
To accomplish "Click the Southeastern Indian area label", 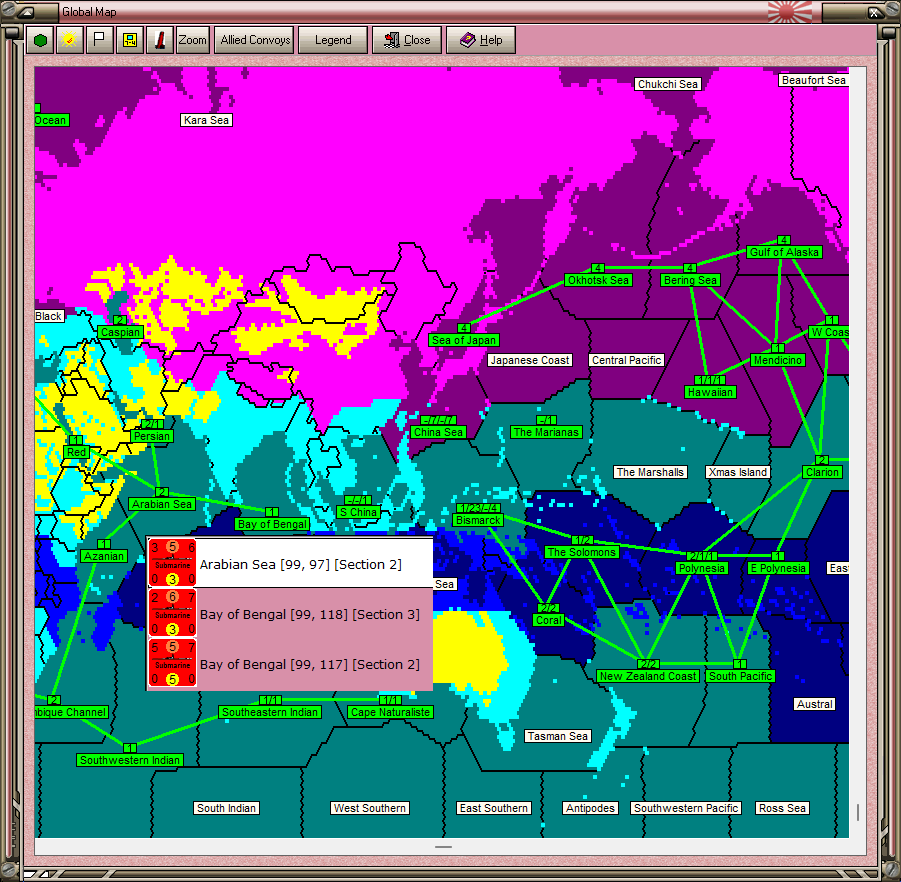I will (270, 712).
